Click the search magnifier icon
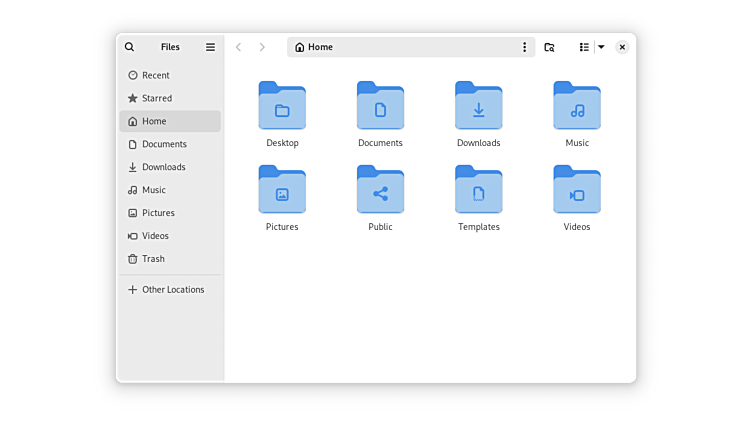 pos(129,47)
